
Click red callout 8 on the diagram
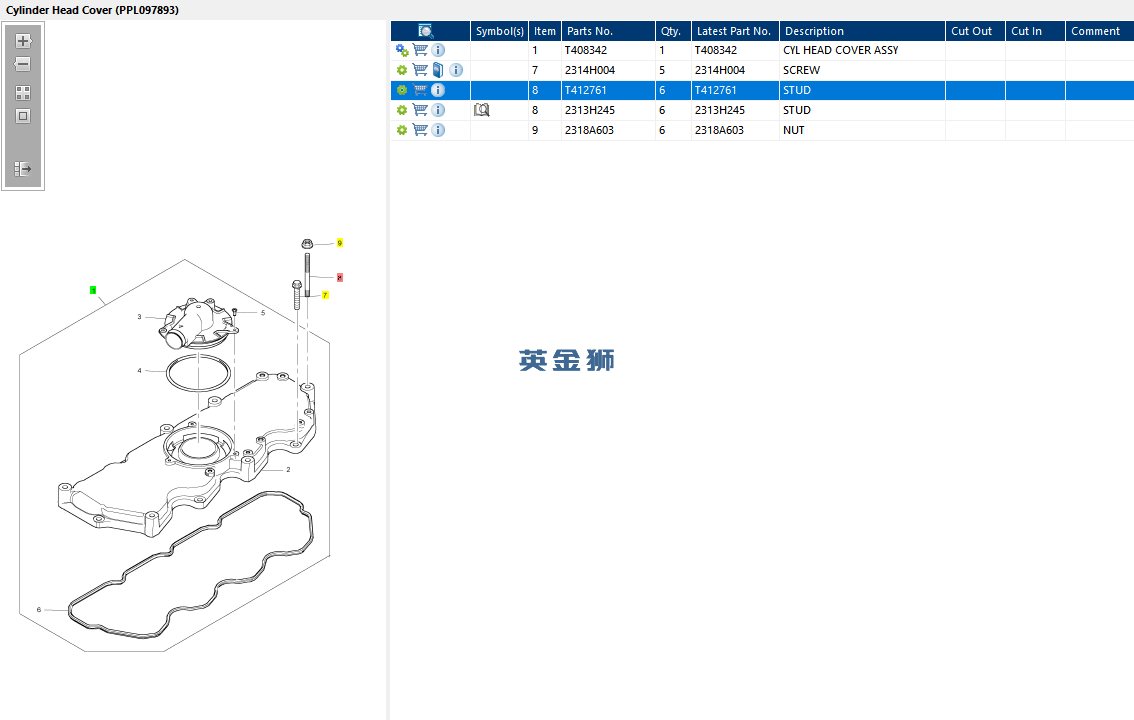point(340,278)
